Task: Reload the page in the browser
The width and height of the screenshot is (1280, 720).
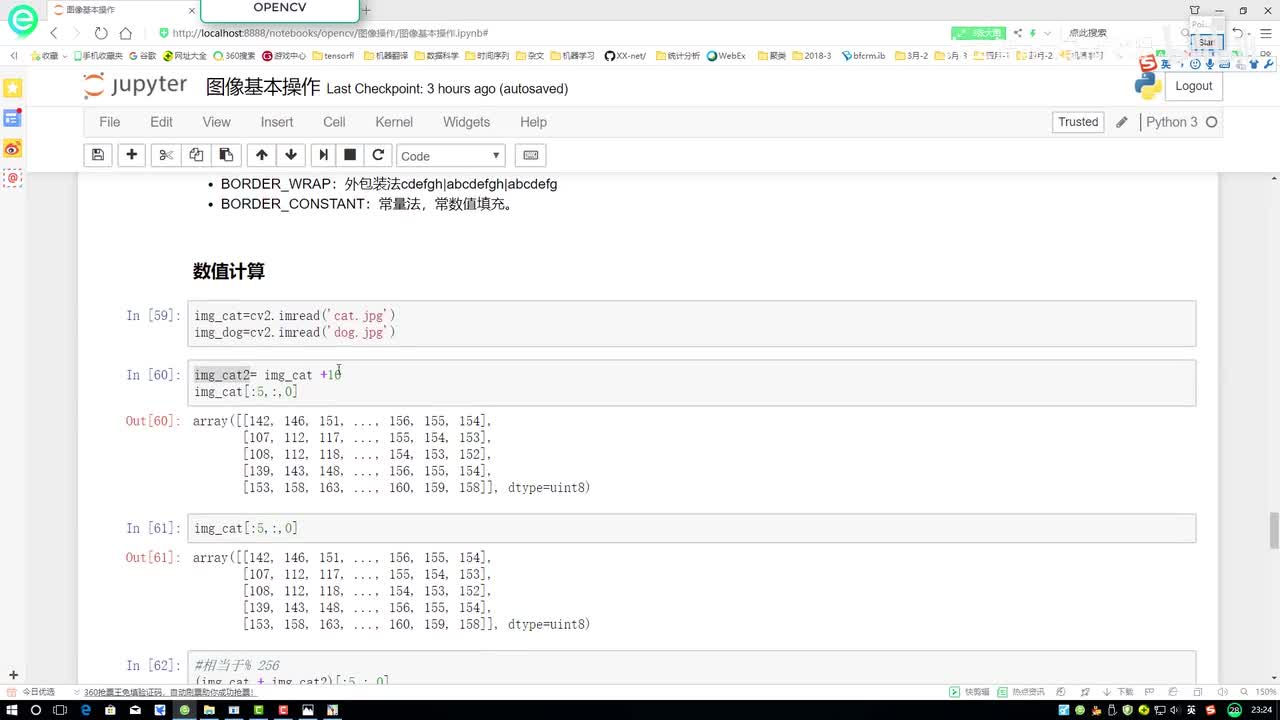Action: pyautogui.click(x=101, y=33)
